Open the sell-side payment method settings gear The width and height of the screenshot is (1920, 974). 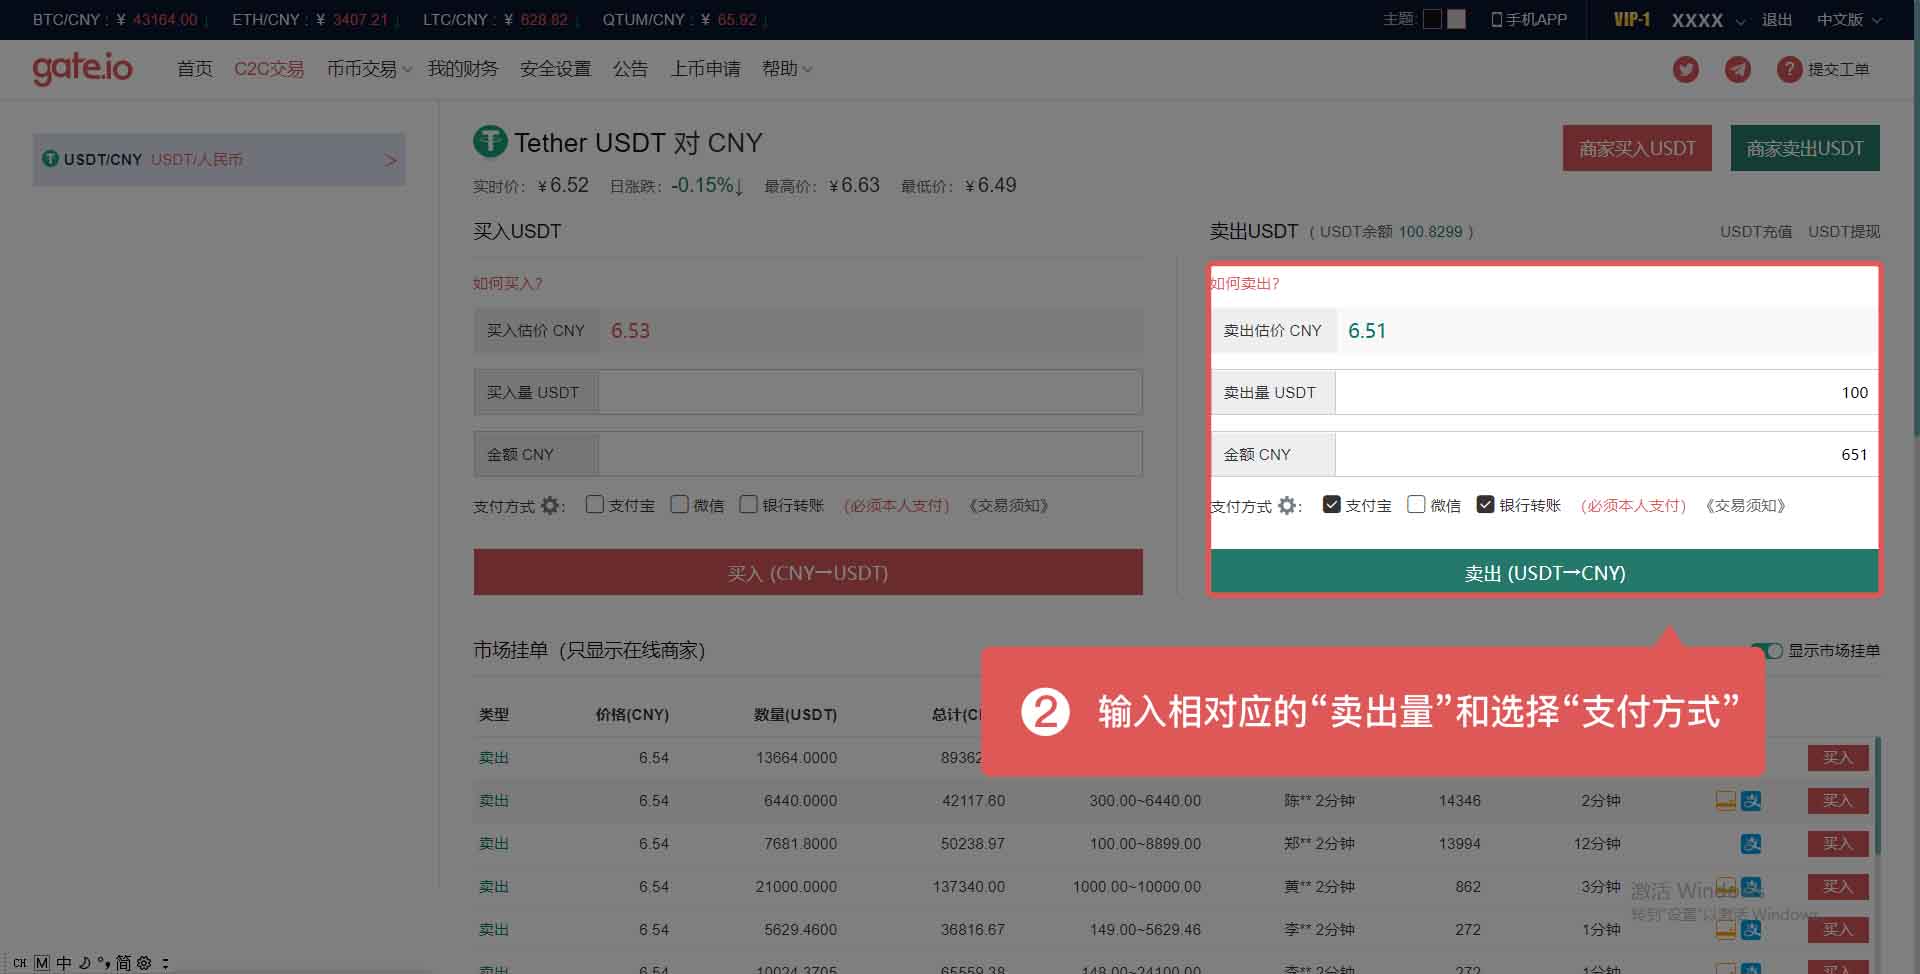(1287, 506)
